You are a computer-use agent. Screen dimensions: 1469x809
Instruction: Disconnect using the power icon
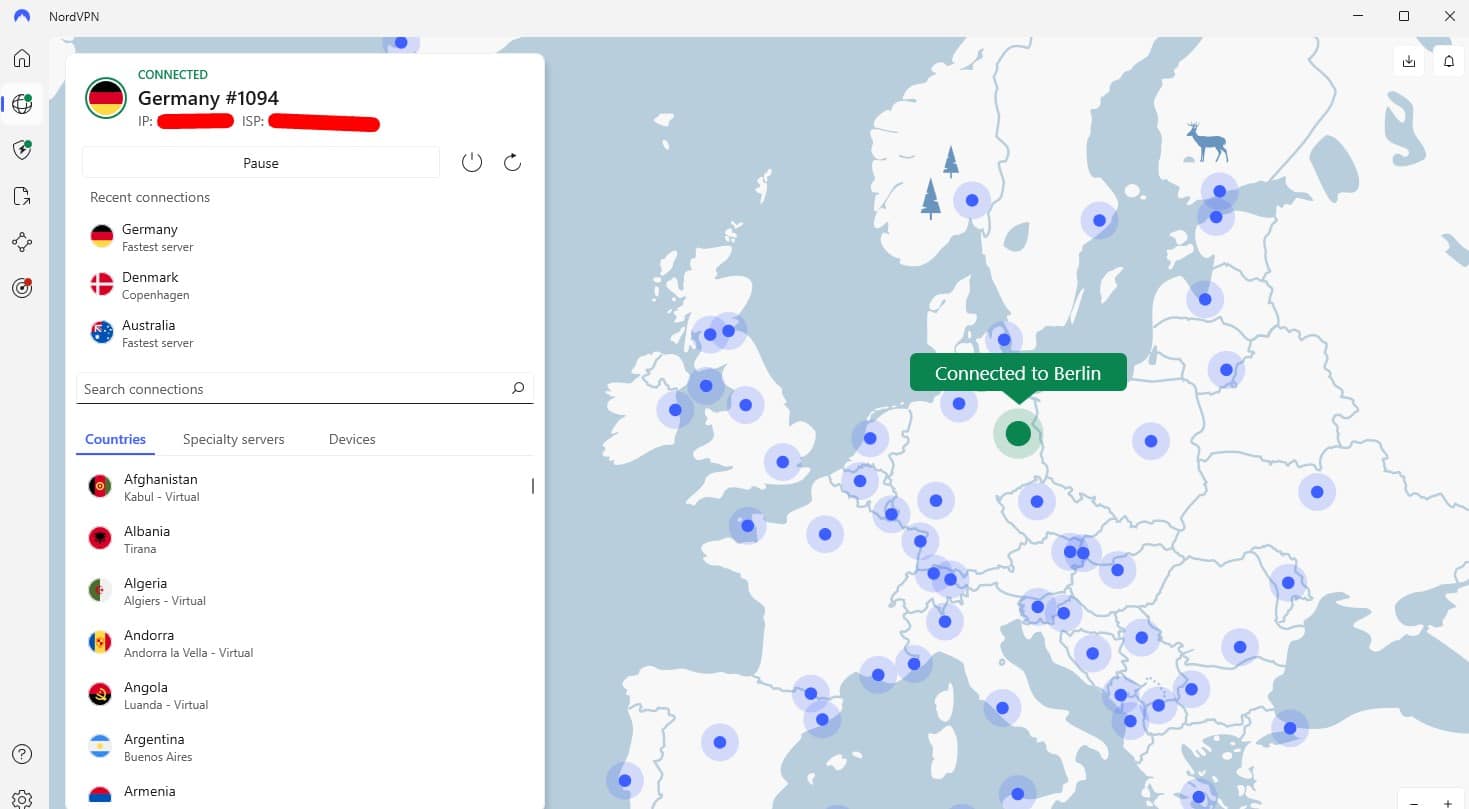(x=472, y=162)
